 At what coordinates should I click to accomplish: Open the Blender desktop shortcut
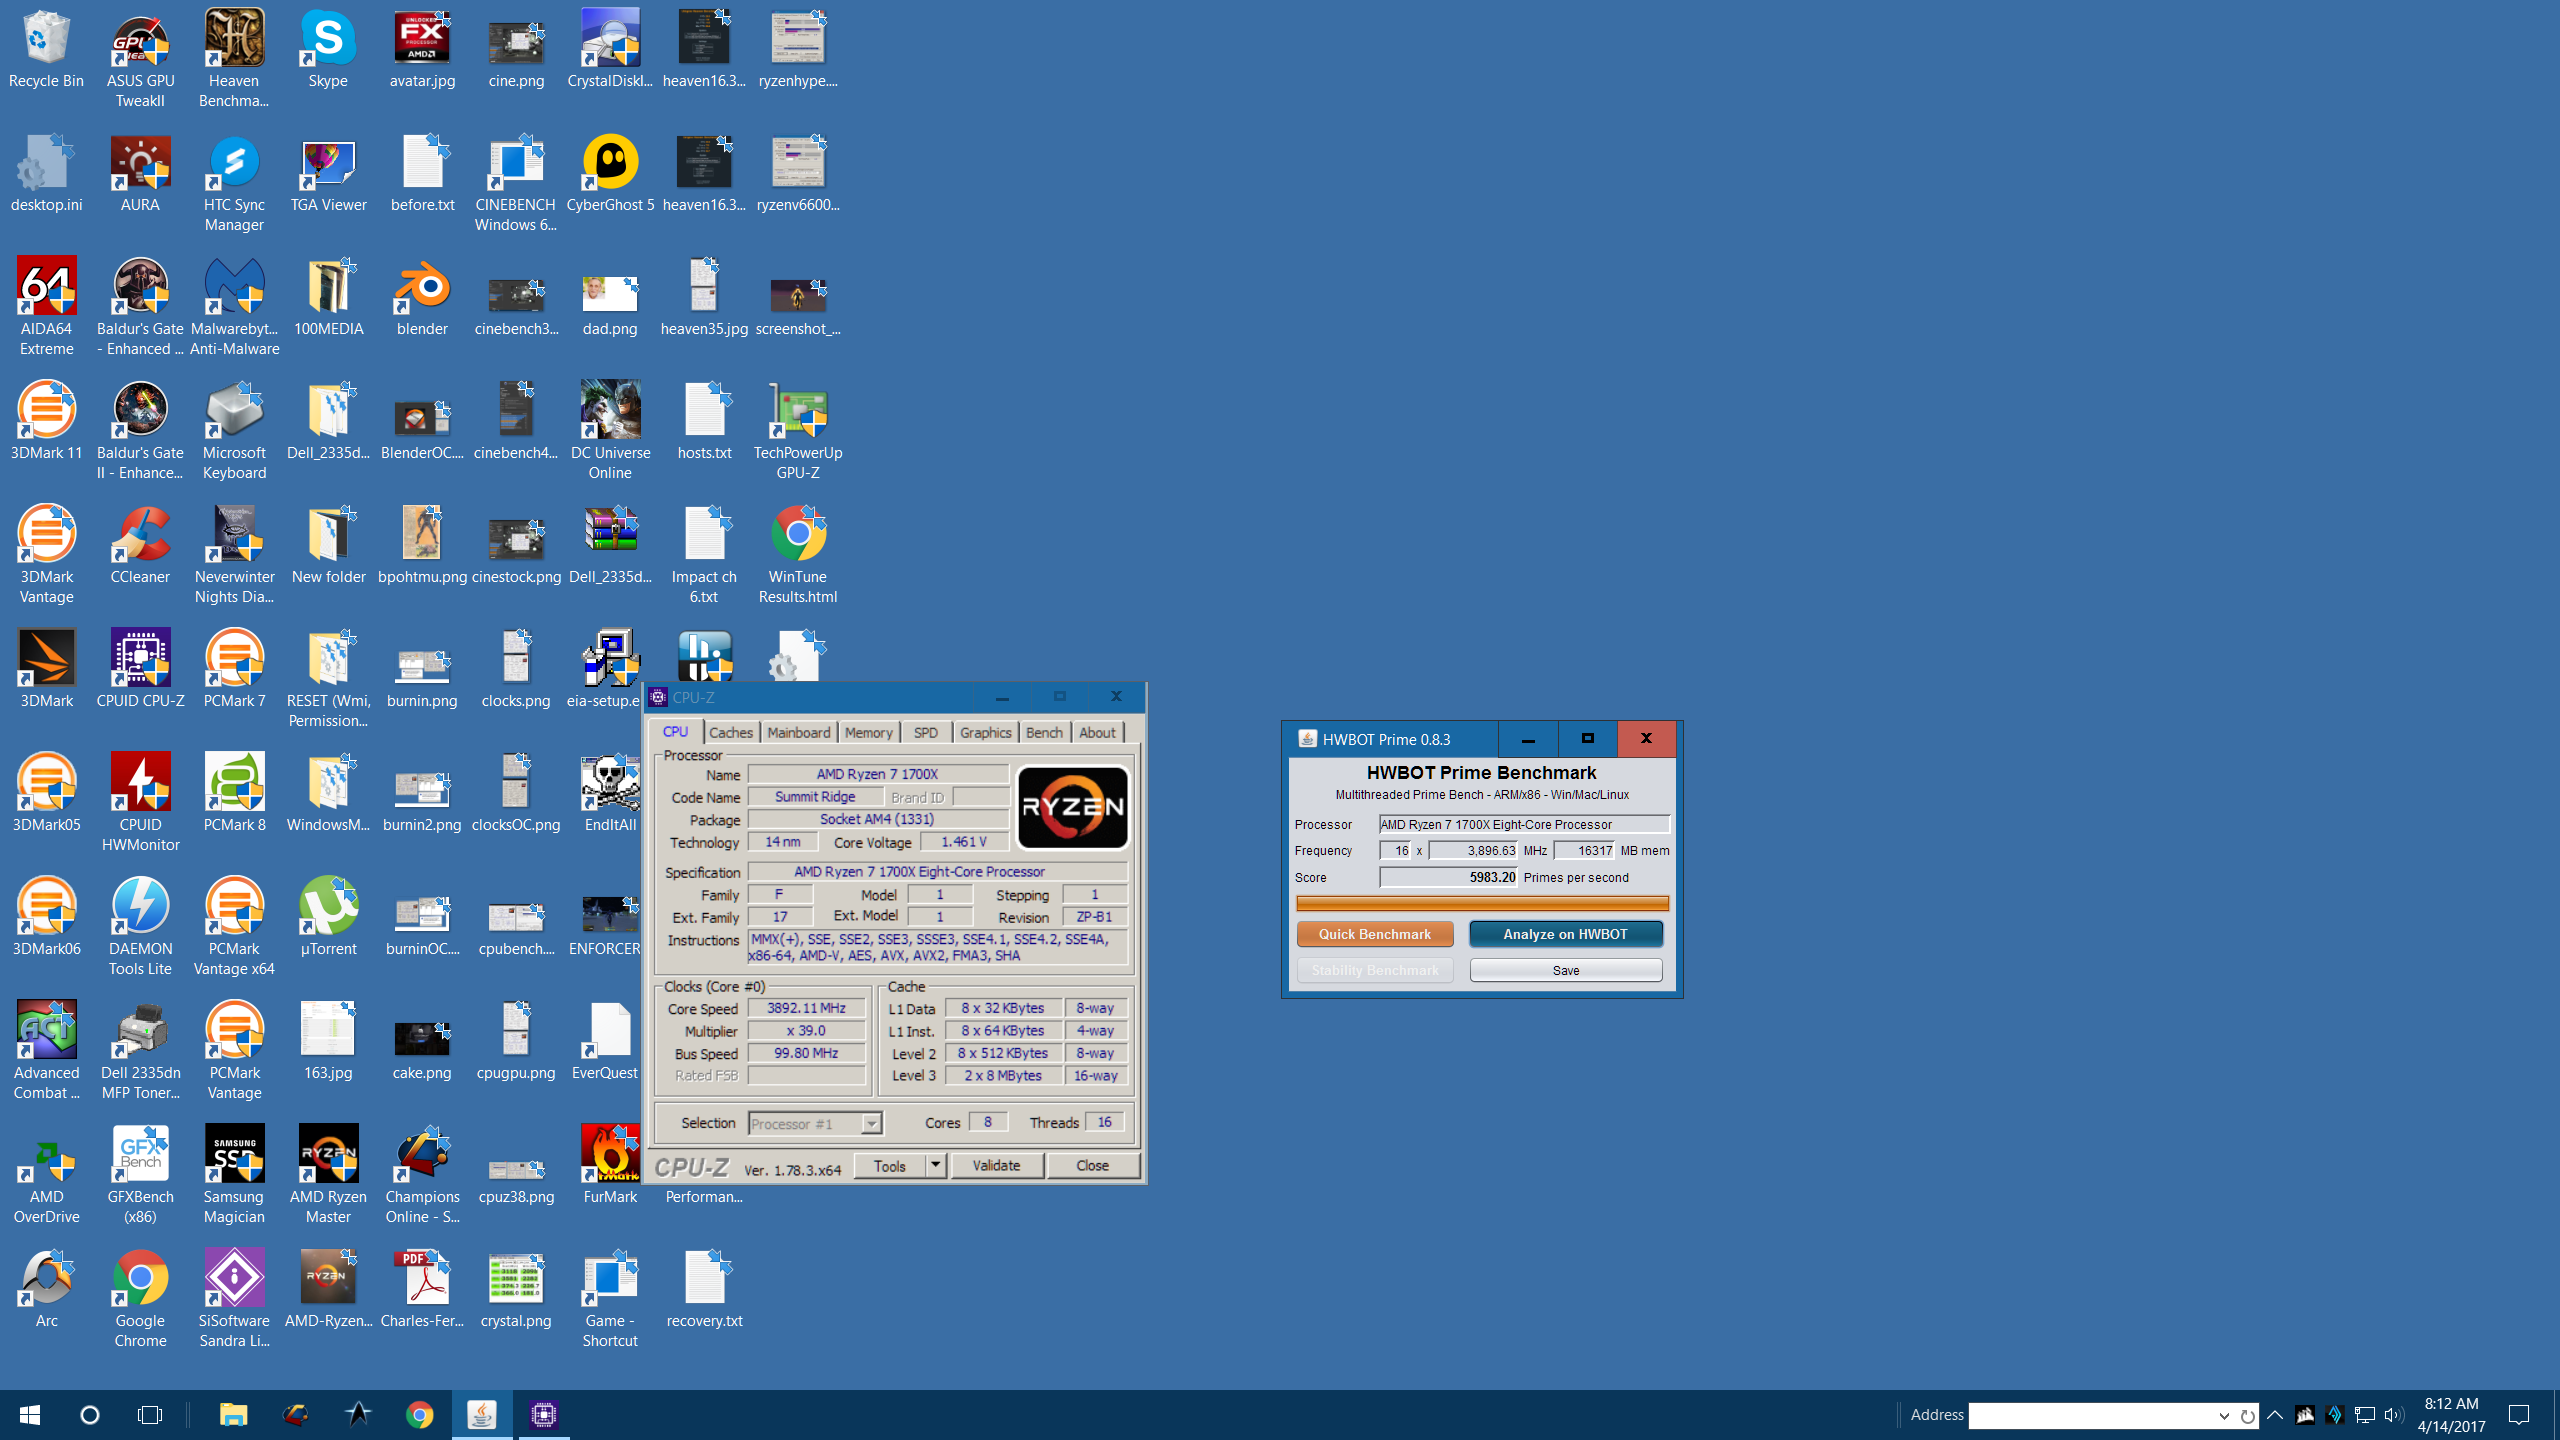click(x=422, y=298)
